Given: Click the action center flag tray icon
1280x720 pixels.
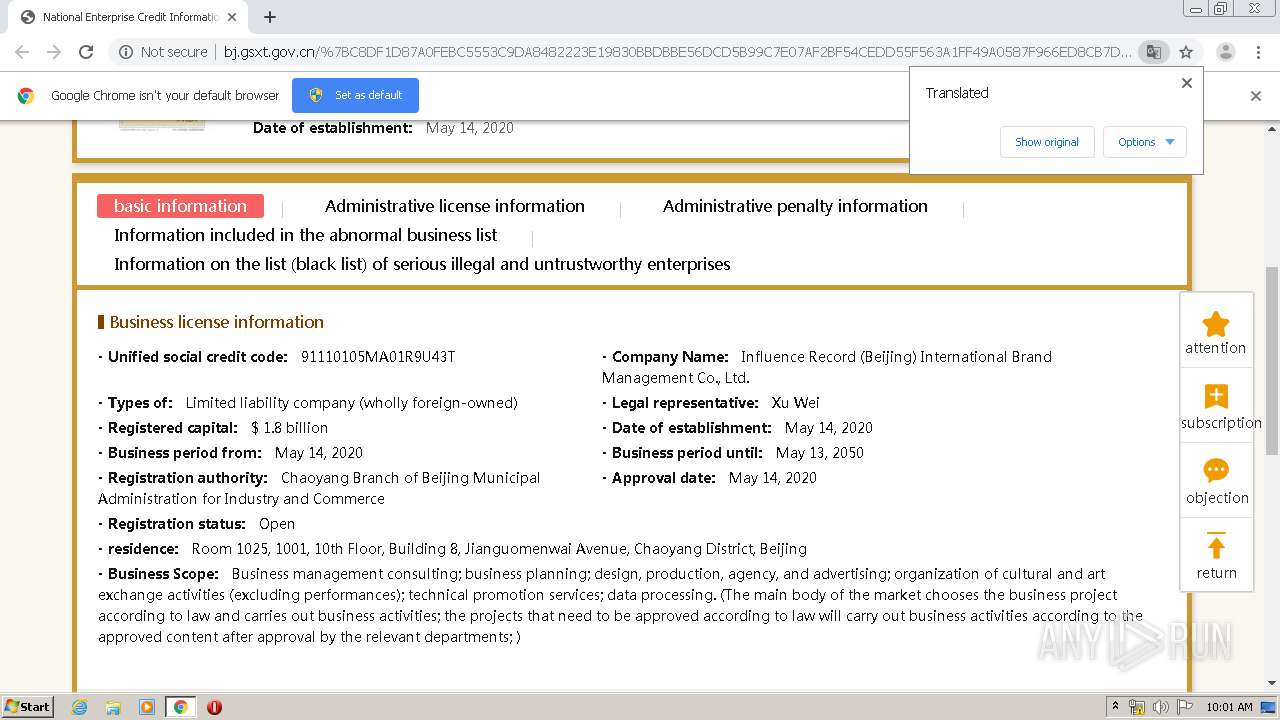Looking at the screenshot, I should coord(1185,707).
